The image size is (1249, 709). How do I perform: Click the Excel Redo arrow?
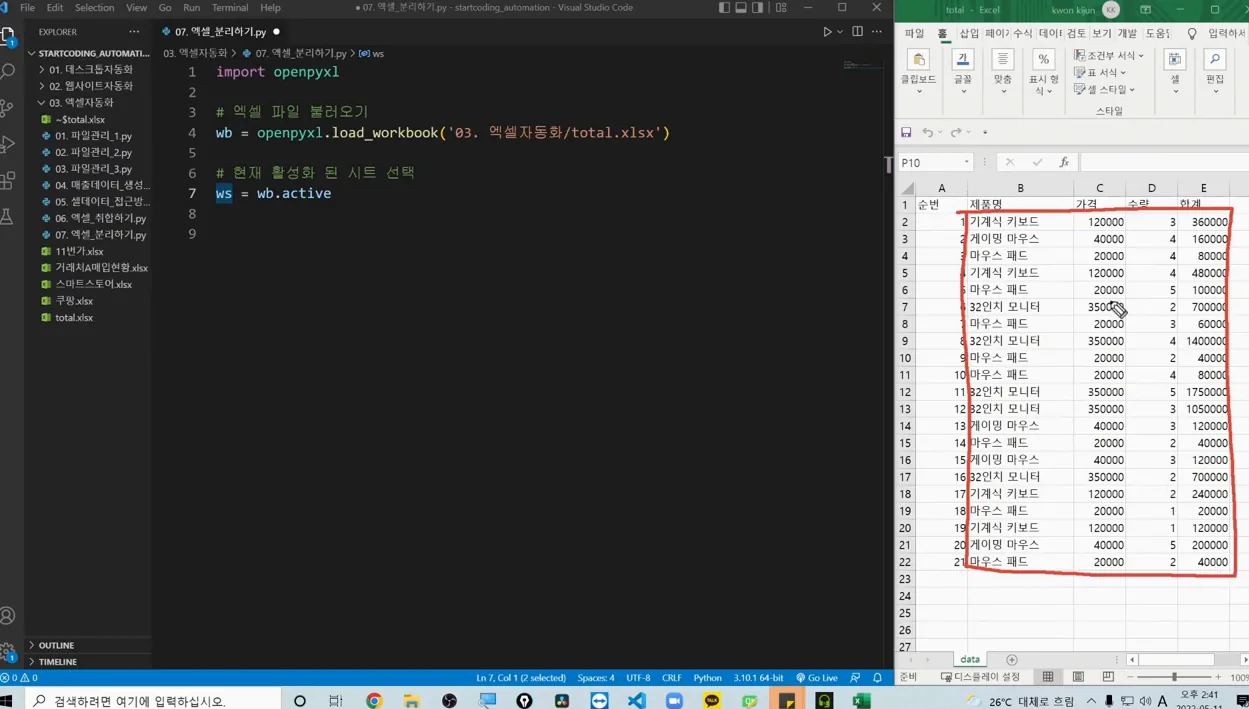(956, 132)
